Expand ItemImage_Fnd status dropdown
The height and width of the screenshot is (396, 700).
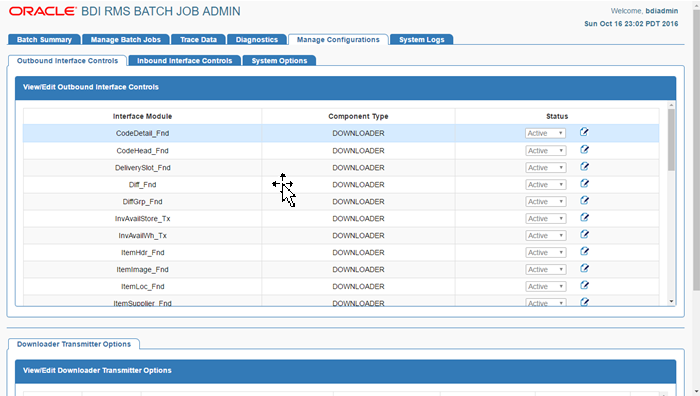click(x=546, y=270)
